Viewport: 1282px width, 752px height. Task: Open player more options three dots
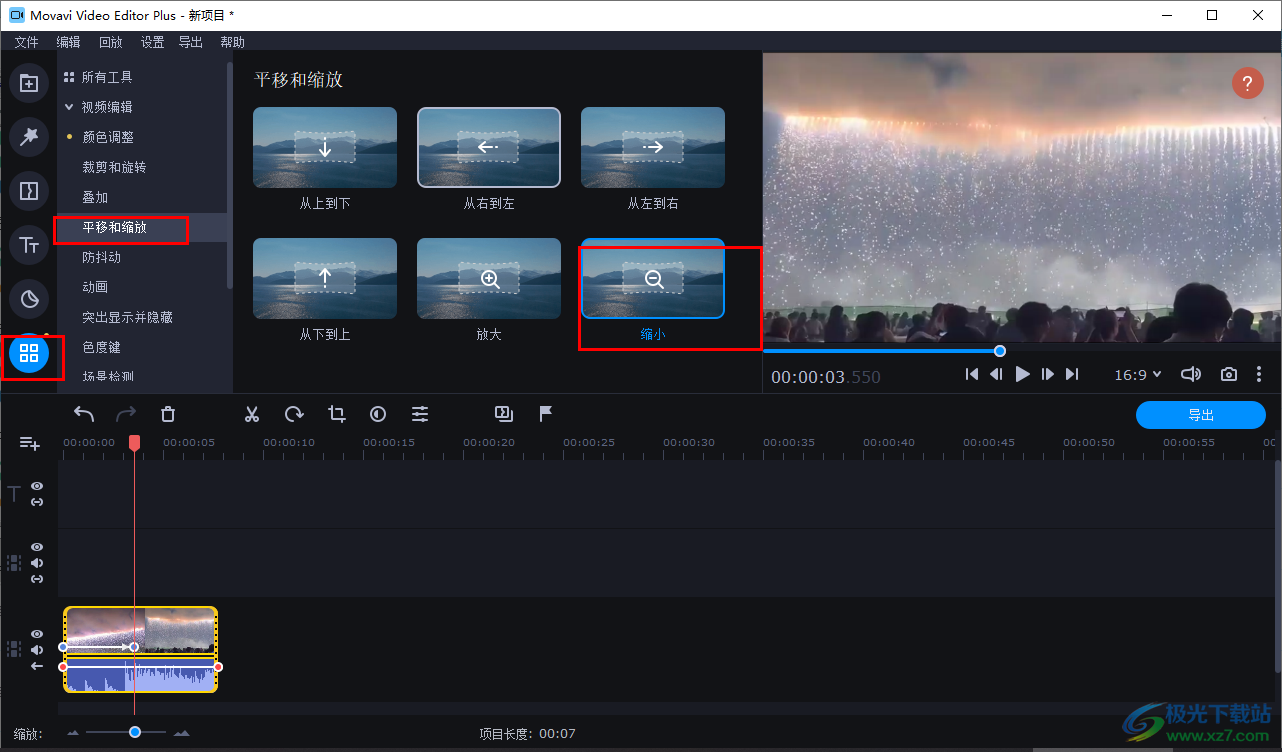pyautogui.click(x=1259, y=374)
